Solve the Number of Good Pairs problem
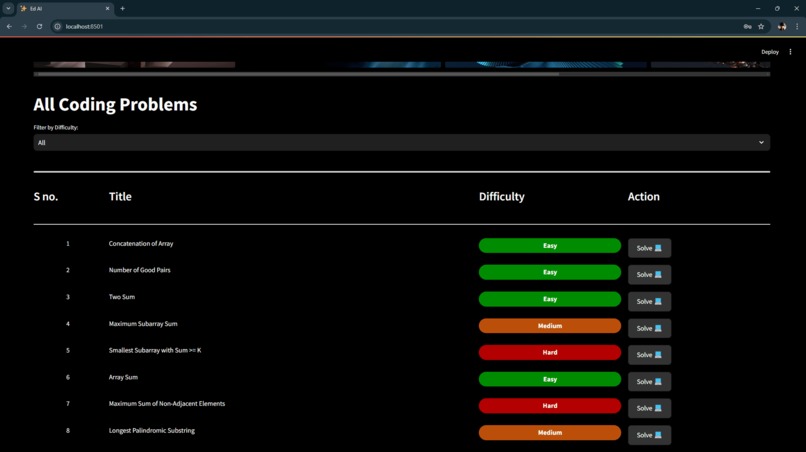This screenshot has height=452, width=806. pos(649,275)
